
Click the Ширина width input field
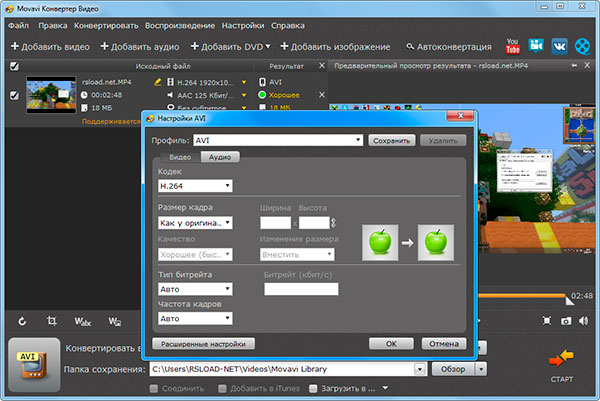276,223
